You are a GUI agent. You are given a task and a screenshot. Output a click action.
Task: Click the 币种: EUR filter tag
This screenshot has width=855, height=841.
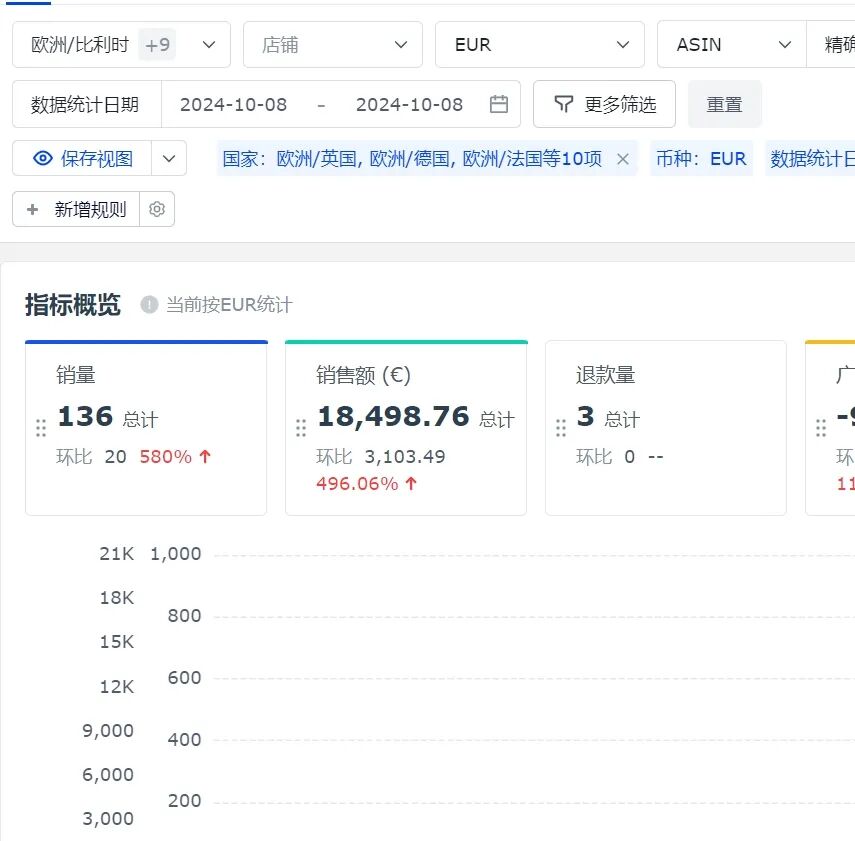click(701, 158)
